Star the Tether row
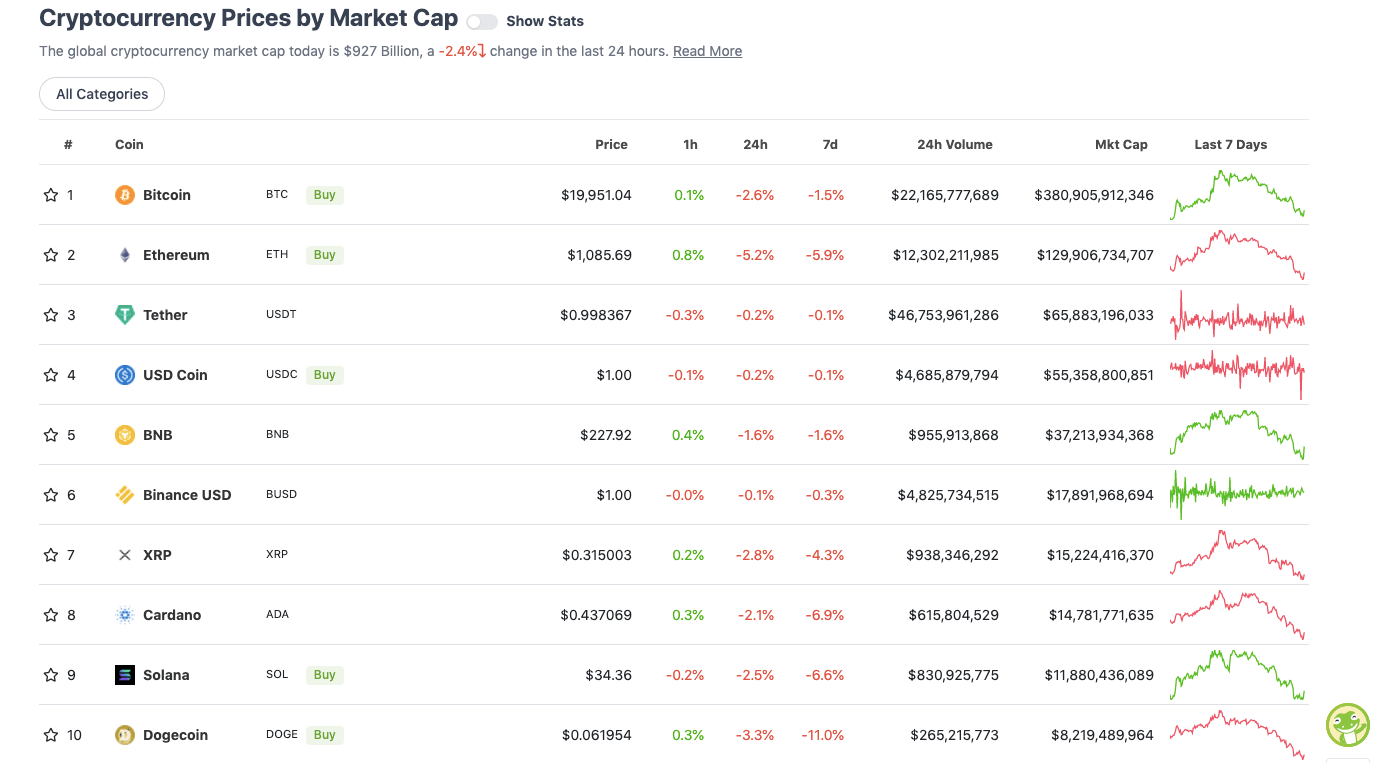1384x763 pixels. (51, 315)
